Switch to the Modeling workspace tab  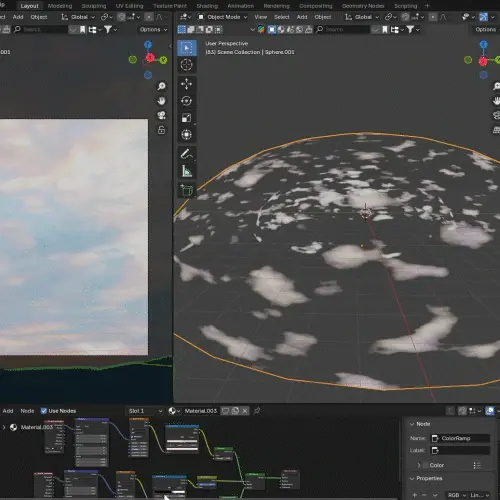60,6
